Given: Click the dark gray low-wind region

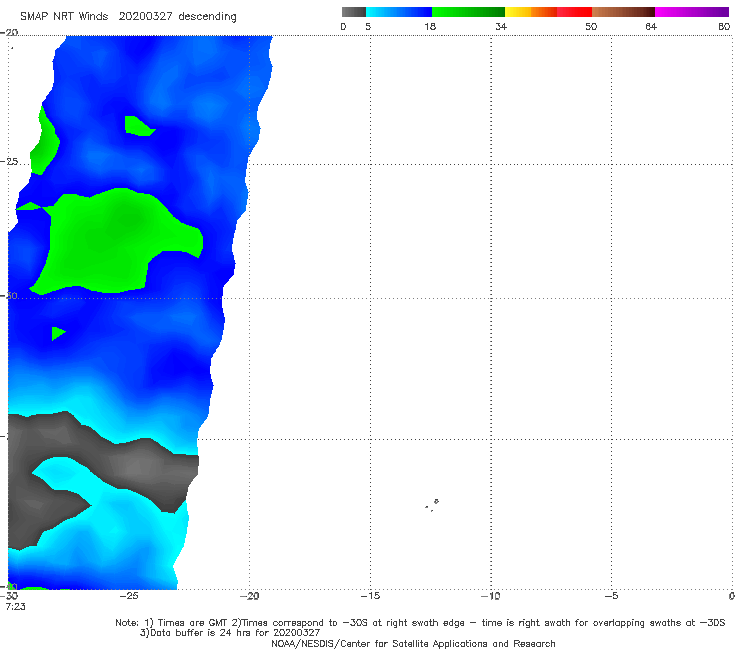Looking at the screenshot, I should pos(137,465).
